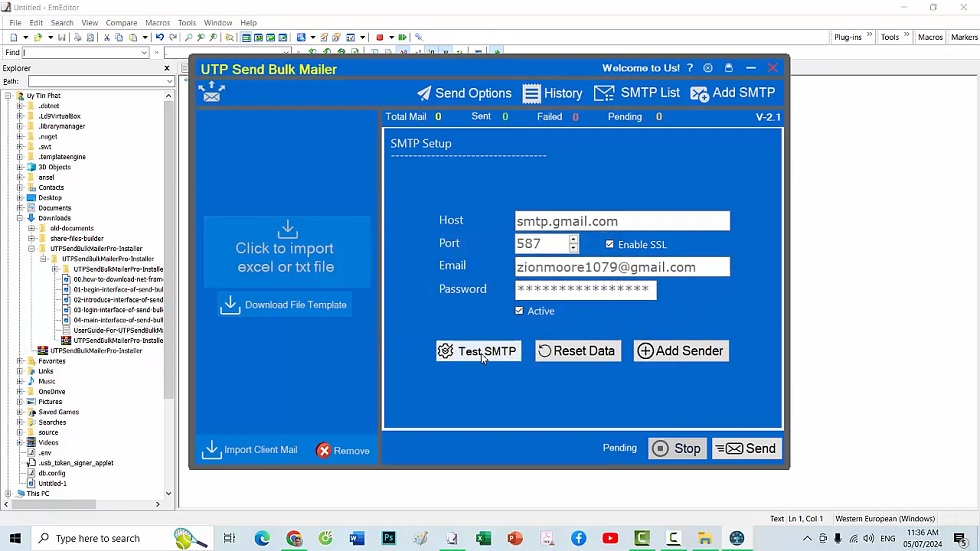Screen dimensions: 980x551
Task: Open the Find dropdown in EmEditor toolbar
Action: click(145, 53)
